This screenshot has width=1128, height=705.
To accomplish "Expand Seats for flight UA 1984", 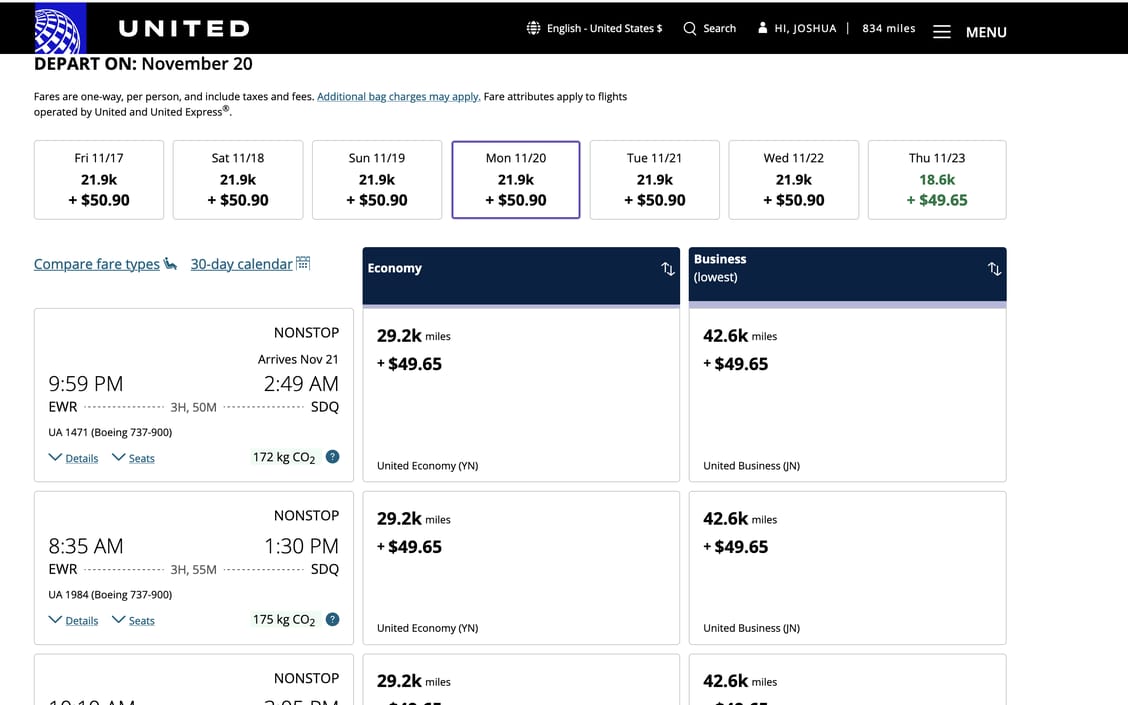I will [134, 621].
